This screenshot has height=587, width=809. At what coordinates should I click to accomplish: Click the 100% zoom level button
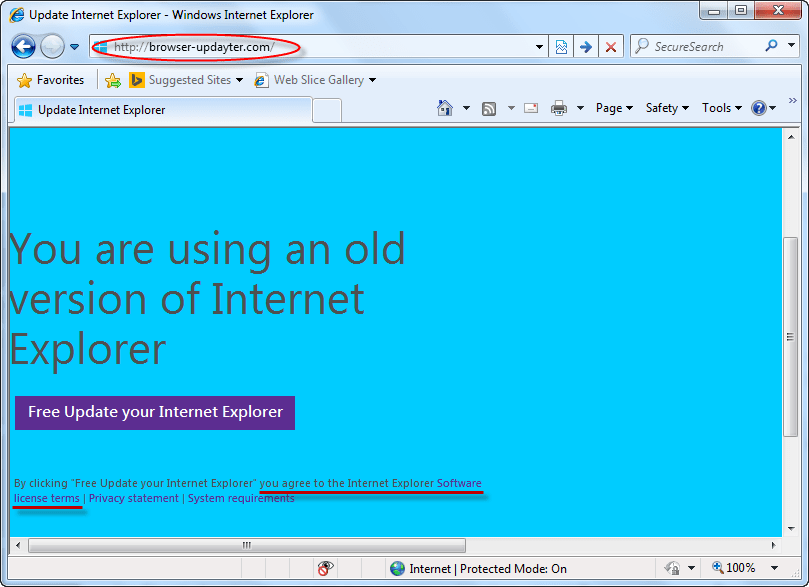pos(733,568)
